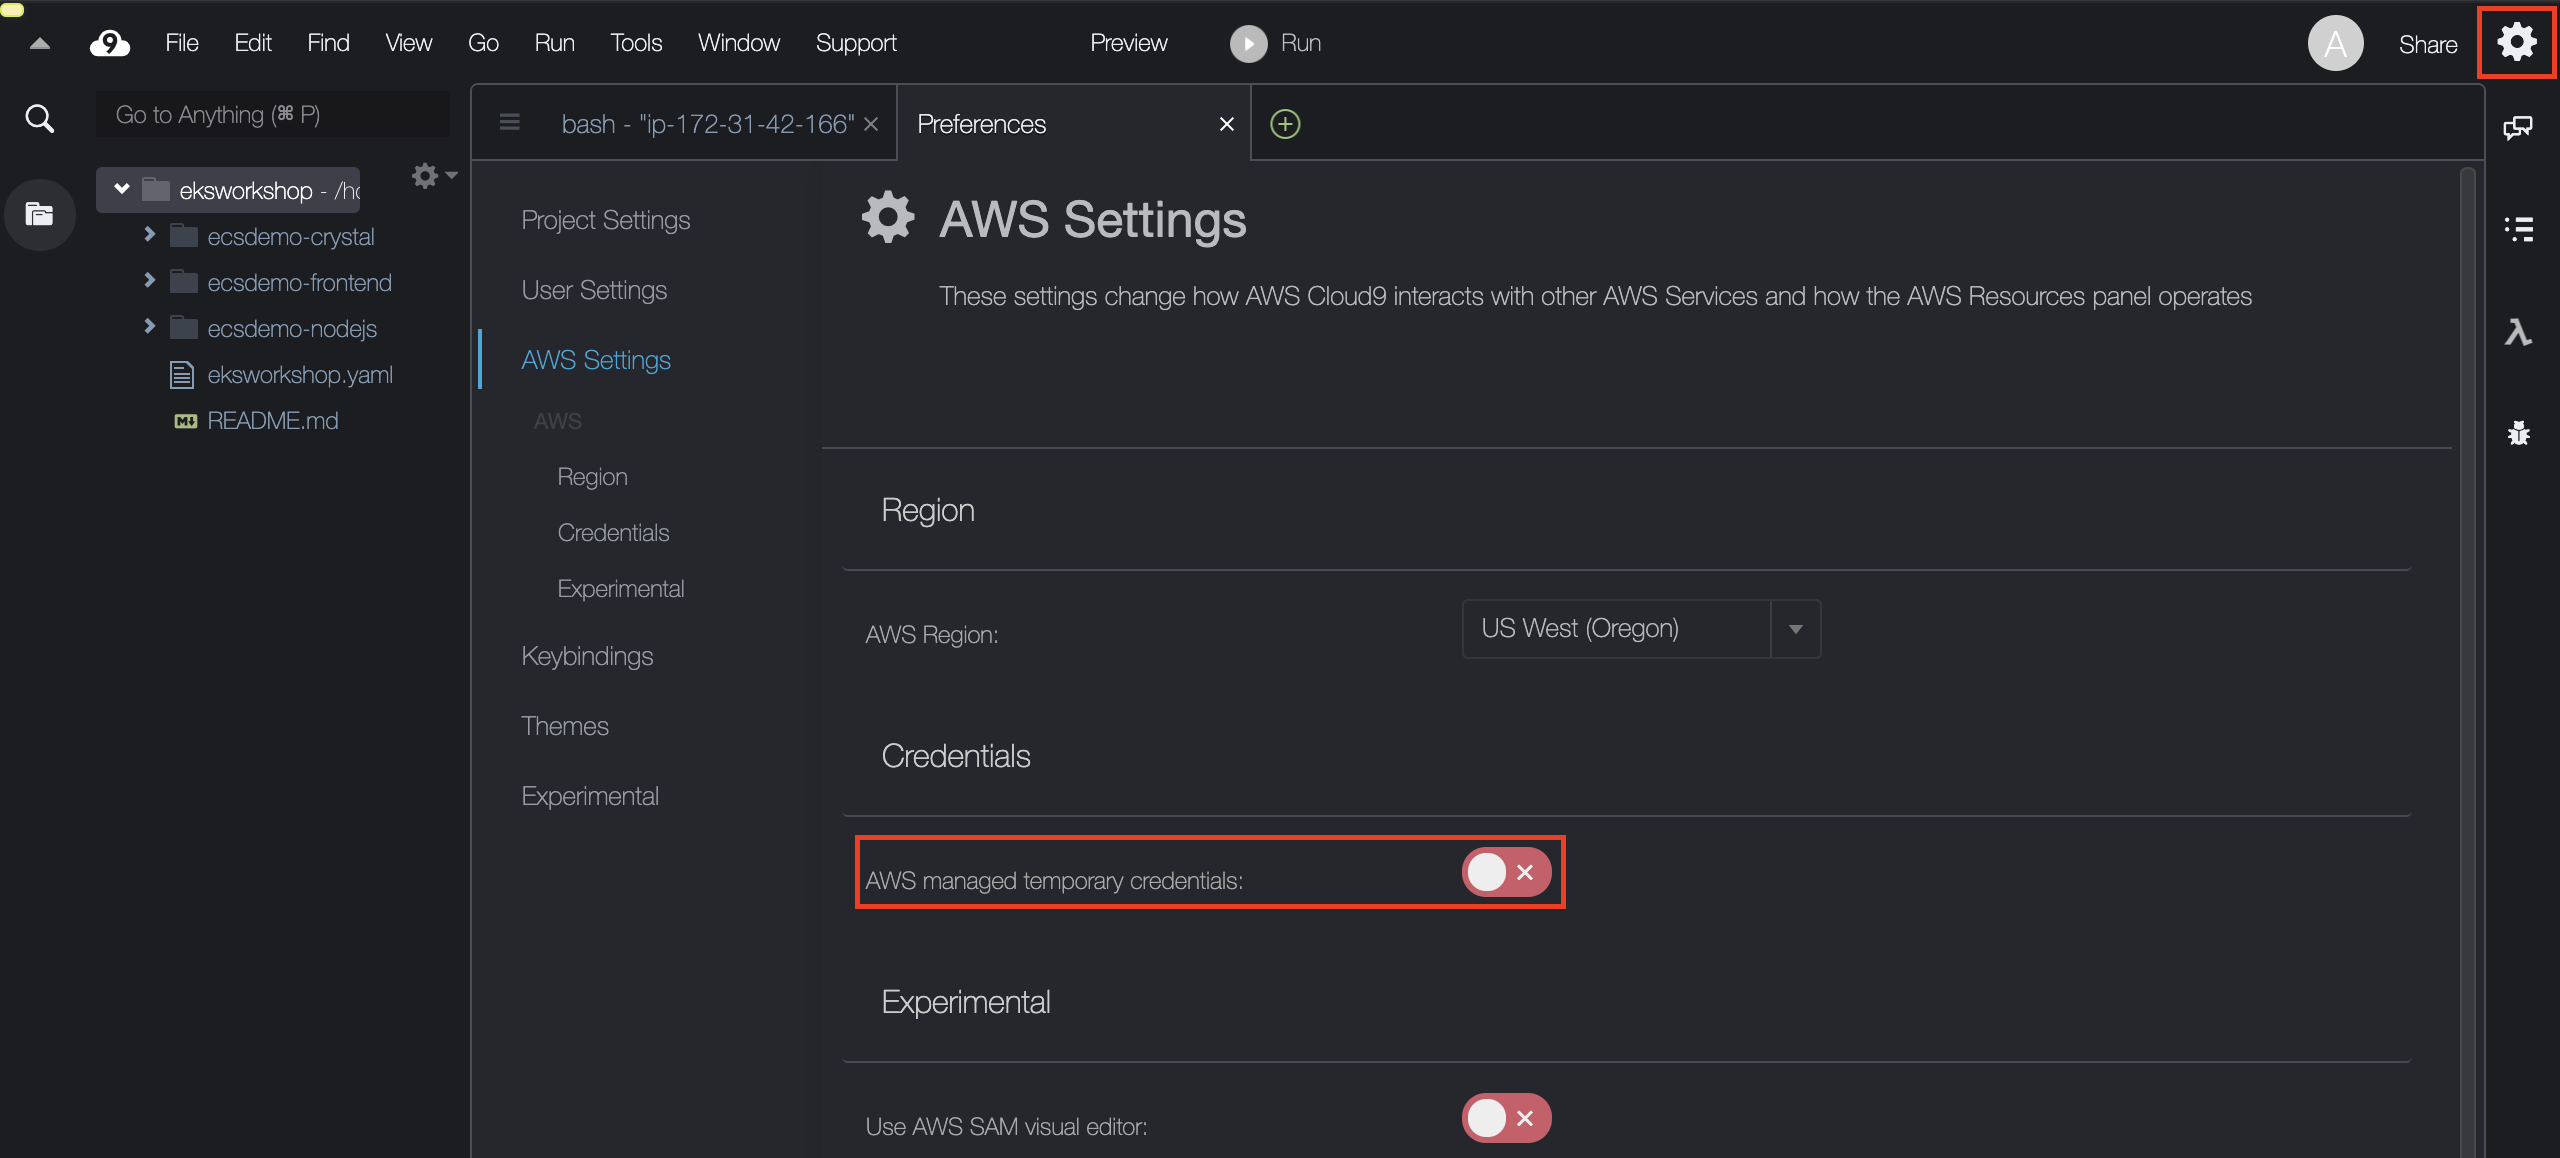
Task: Open the tab list menu icon
Action: click(x=509, y=123)
